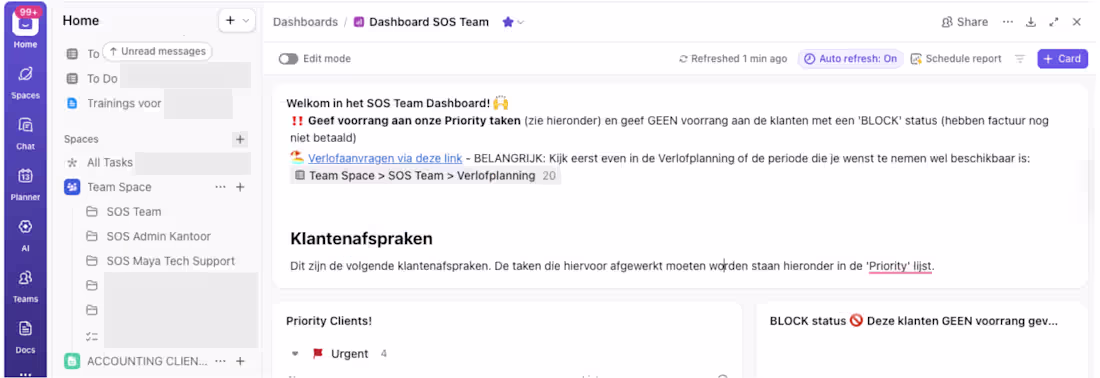This screenshot has width=1100, height=378.
Task: Click Dashboard SOS Team title
Action: (429, 22)
